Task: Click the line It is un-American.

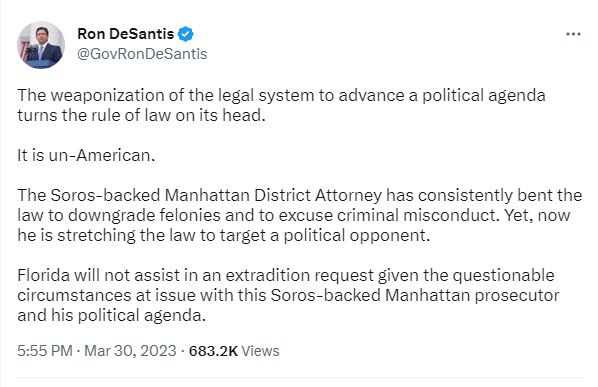Action: tap(86, 155)
